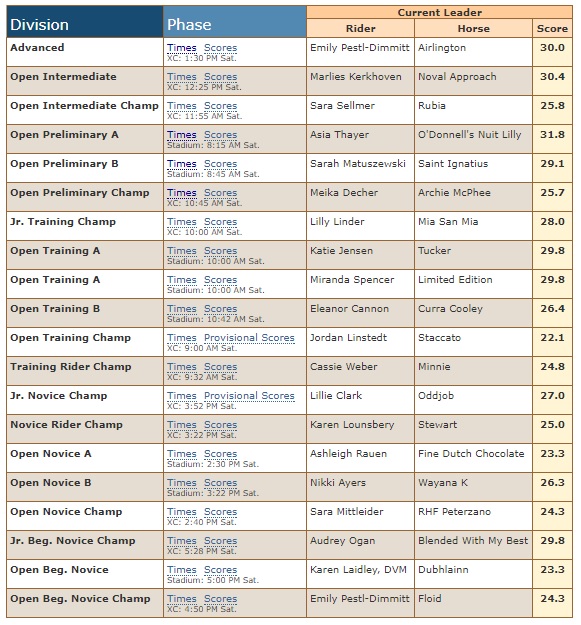Select rider name Marlies Kerkhoven
This screenshot has width=581, height=625.
click(356, 77)
